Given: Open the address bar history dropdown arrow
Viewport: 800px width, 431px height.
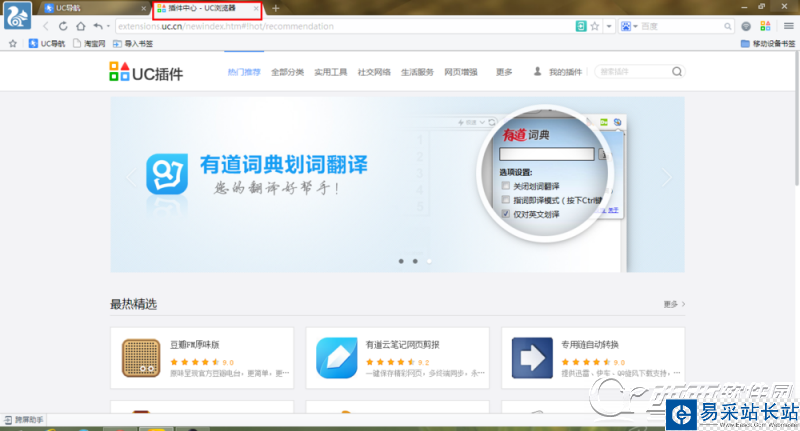Looking at the screenshot, I should (609, 26).
